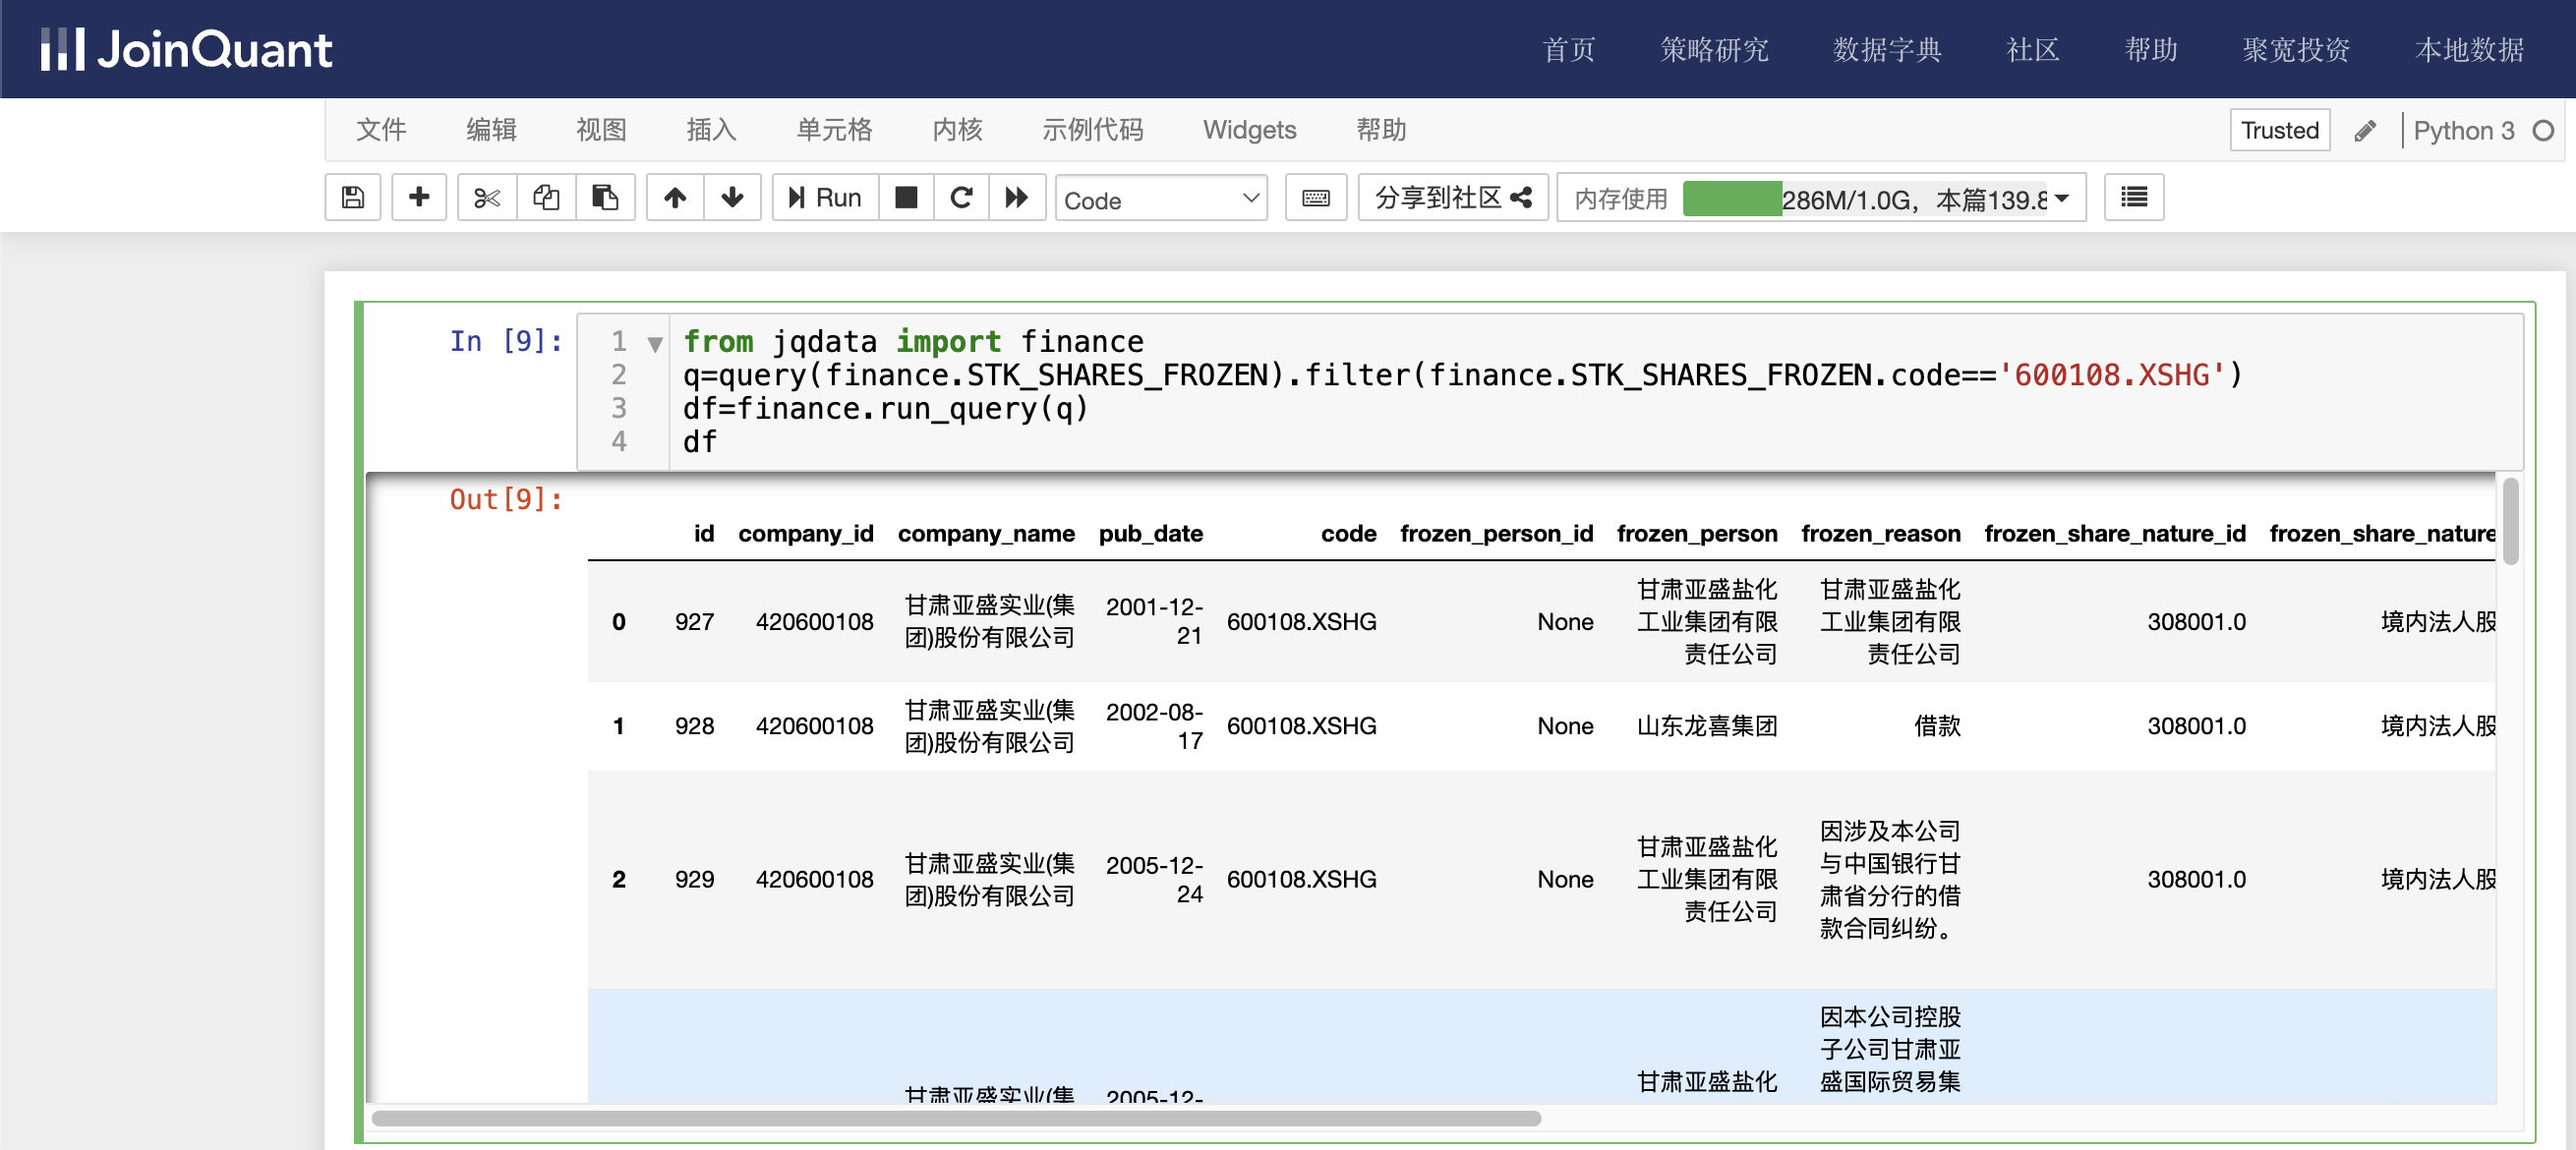Open the 内核 menu

pos(957,130)
